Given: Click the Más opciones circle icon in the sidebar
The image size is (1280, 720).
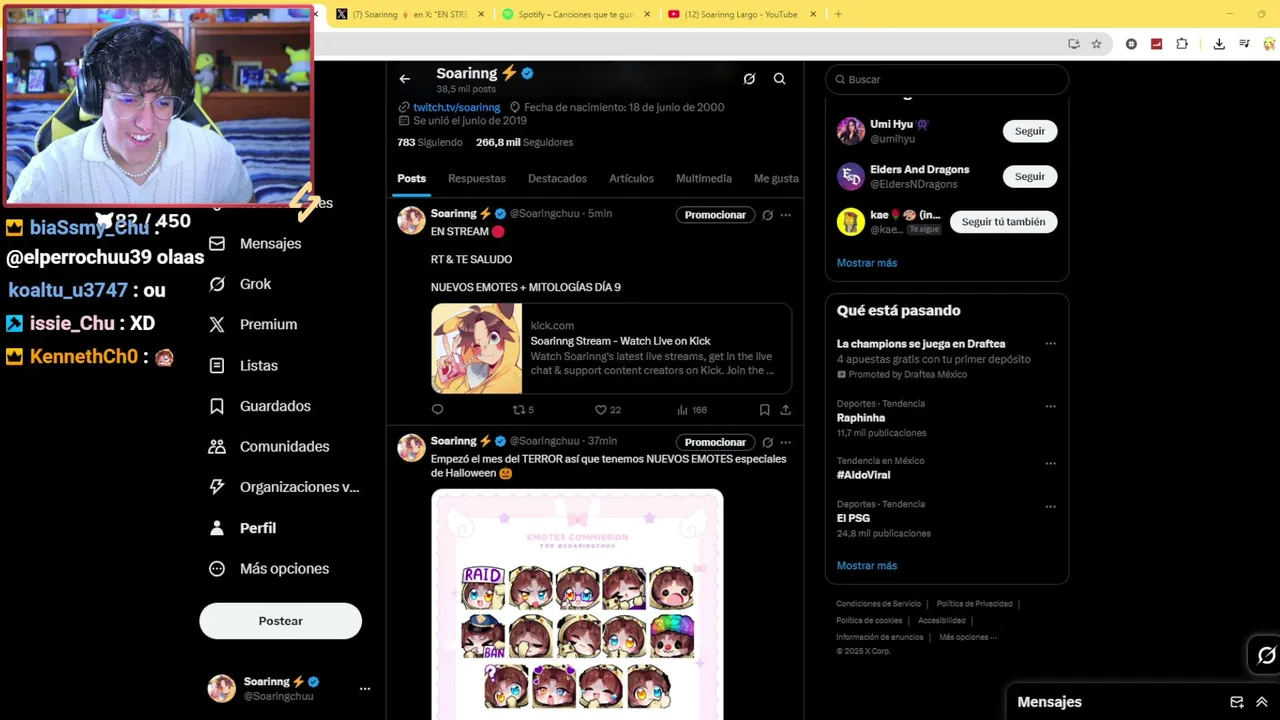Looking at the screenshot, I should coord(217,568).
